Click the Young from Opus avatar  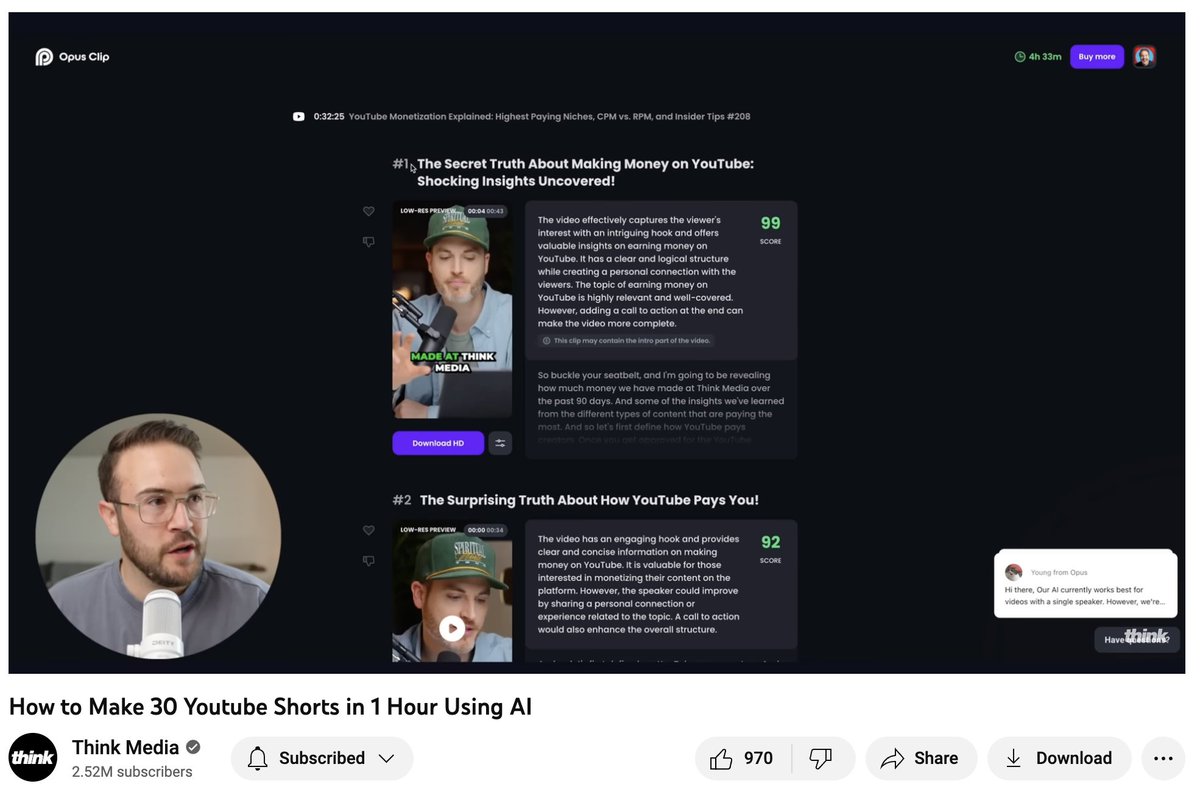1014,572
